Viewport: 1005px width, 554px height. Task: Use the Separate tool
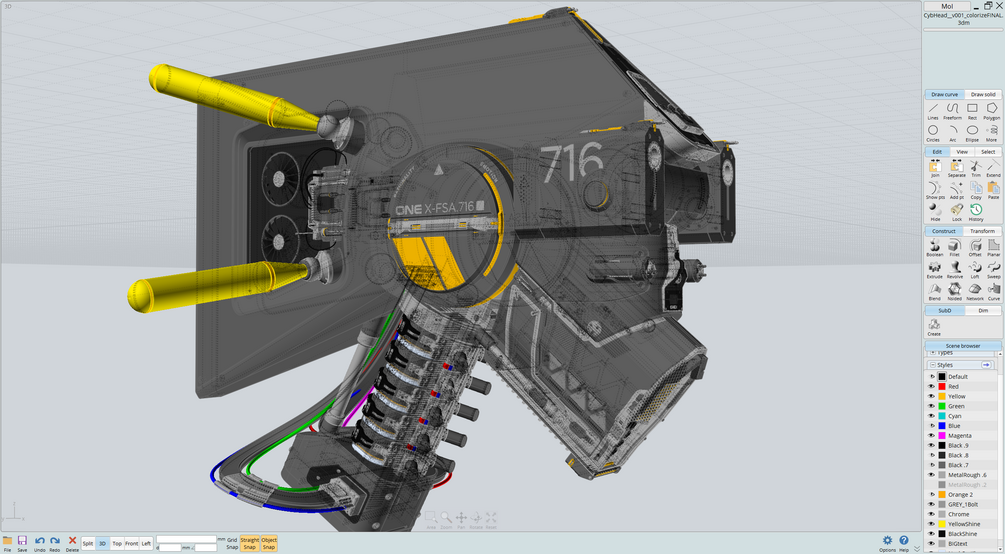(956, 169)
